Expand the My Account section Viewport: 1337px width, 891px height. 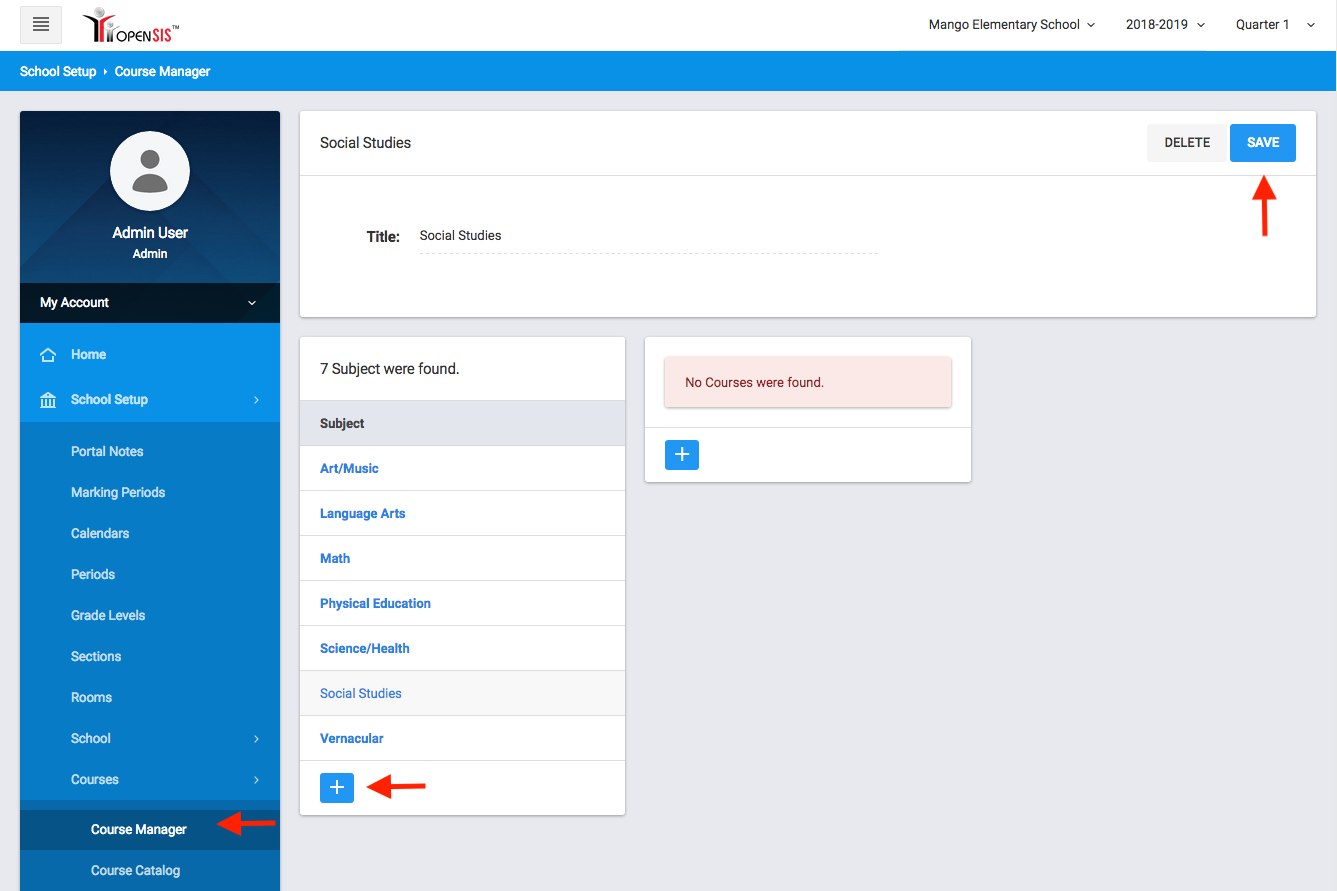click(x=150, y=303)
